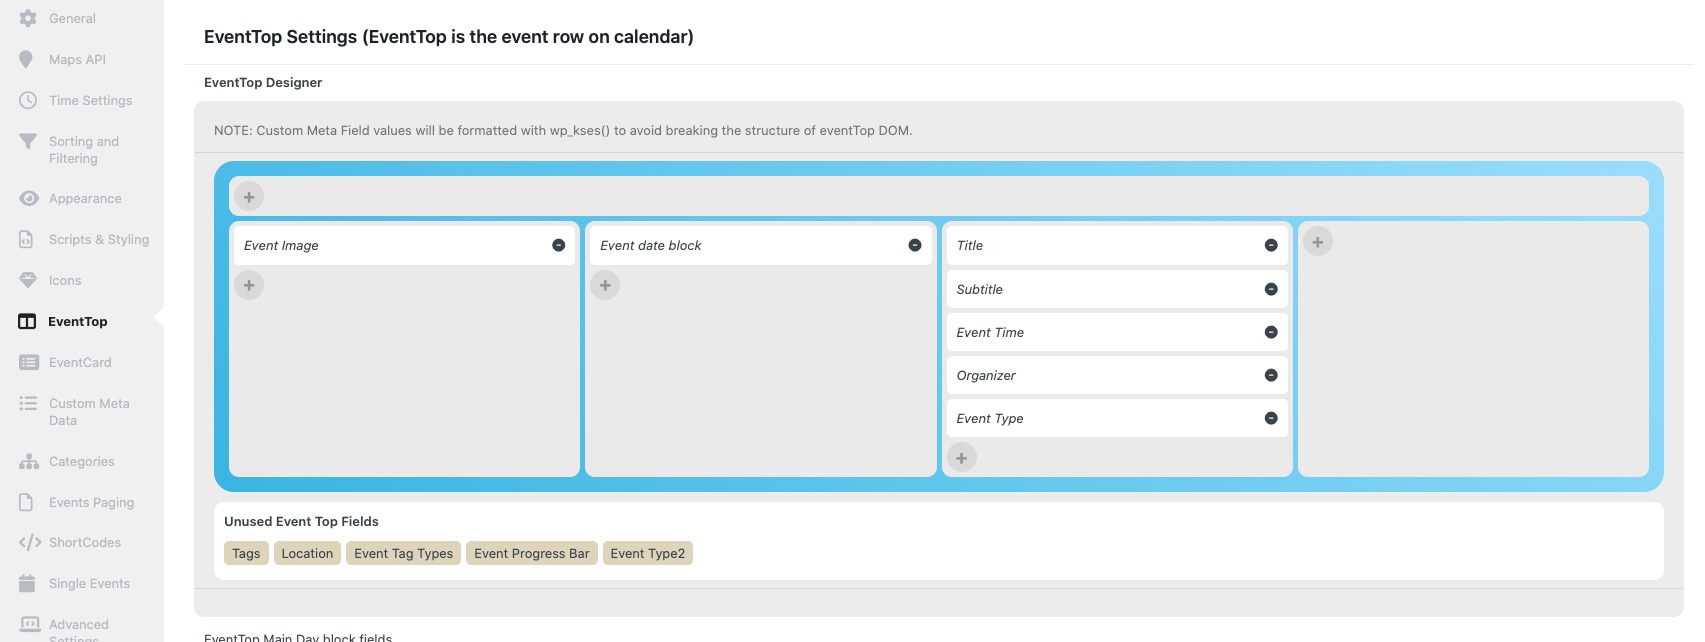Screen dimensions: 1705x642
Task: Remove the Organizer field
Action: click(x=1271, y=375)
